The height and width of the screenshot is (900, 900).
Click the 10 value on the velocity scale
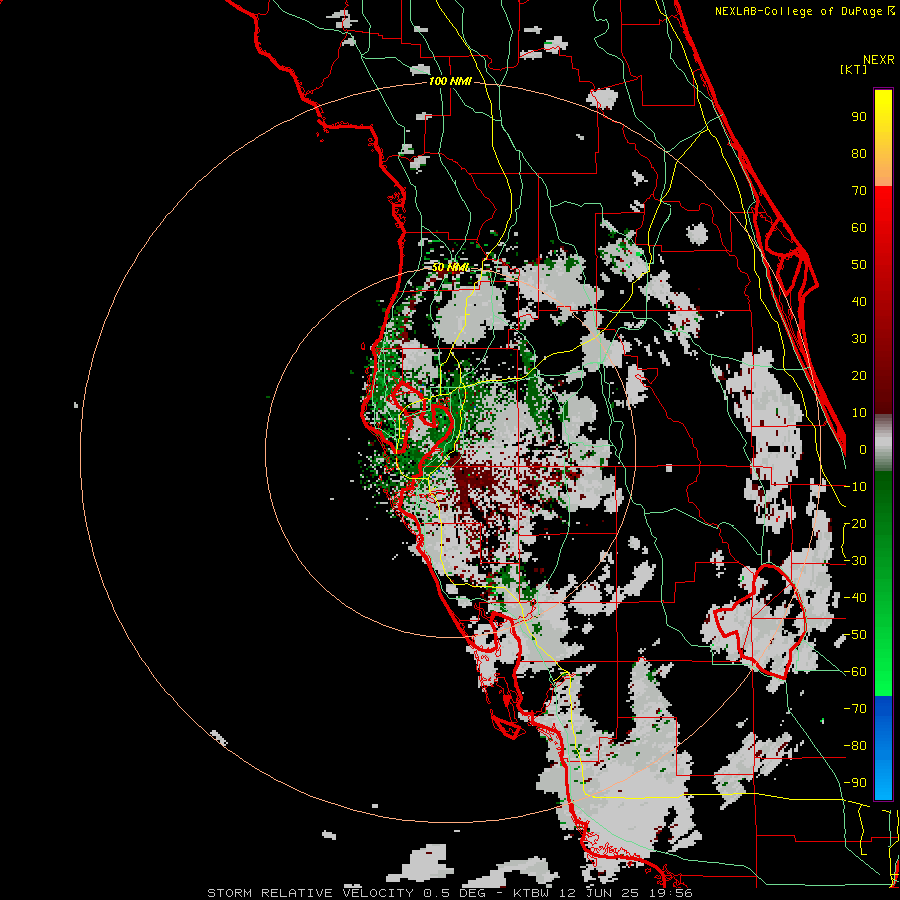tap(859, 413)
